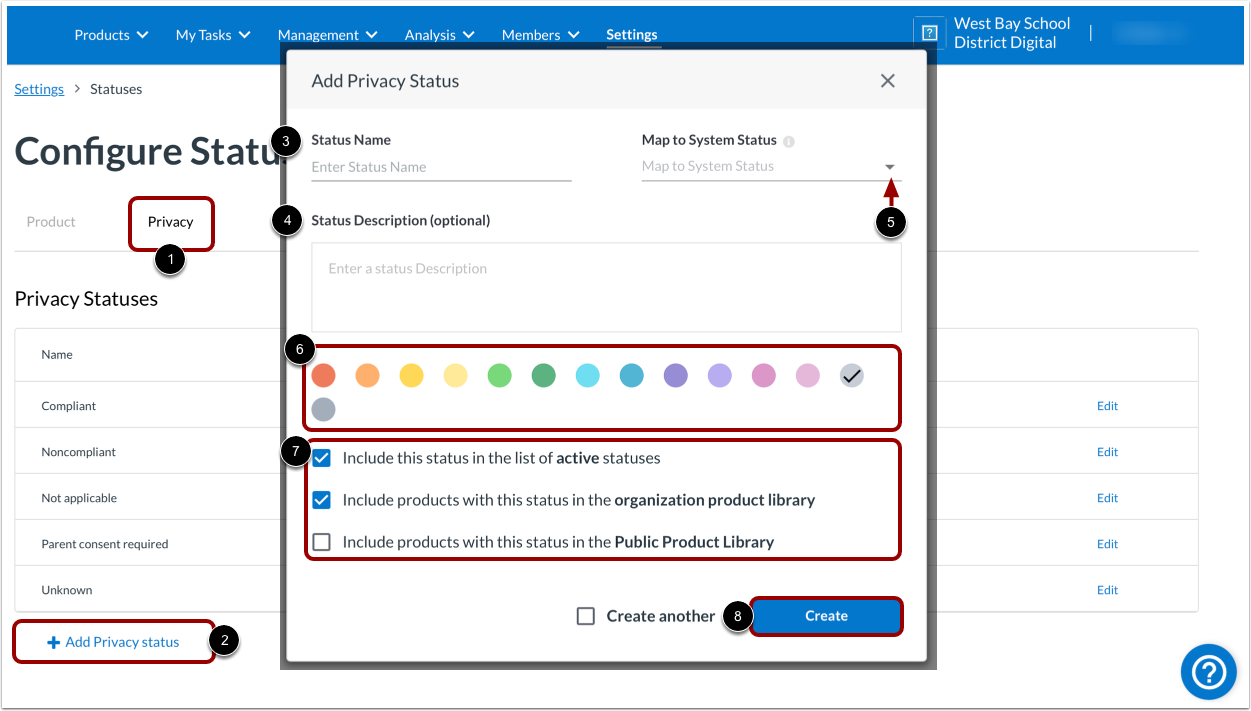Open the Map to System Status dropdown
Screen dimensions: 1251x711
[888, 166]
